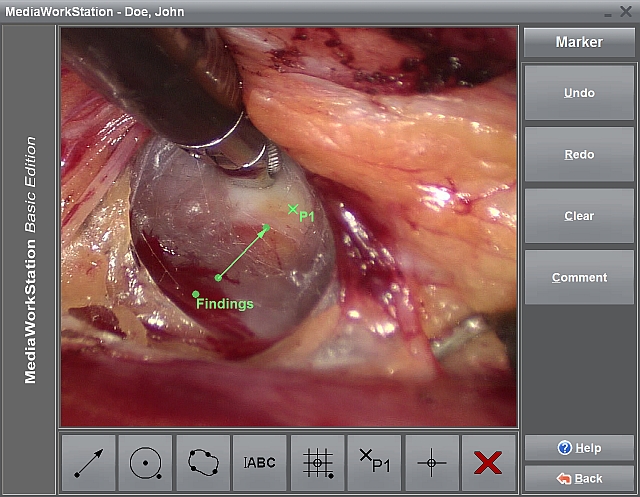
Task: Close the MediaWorkStation window
Action: click(626, 11)
